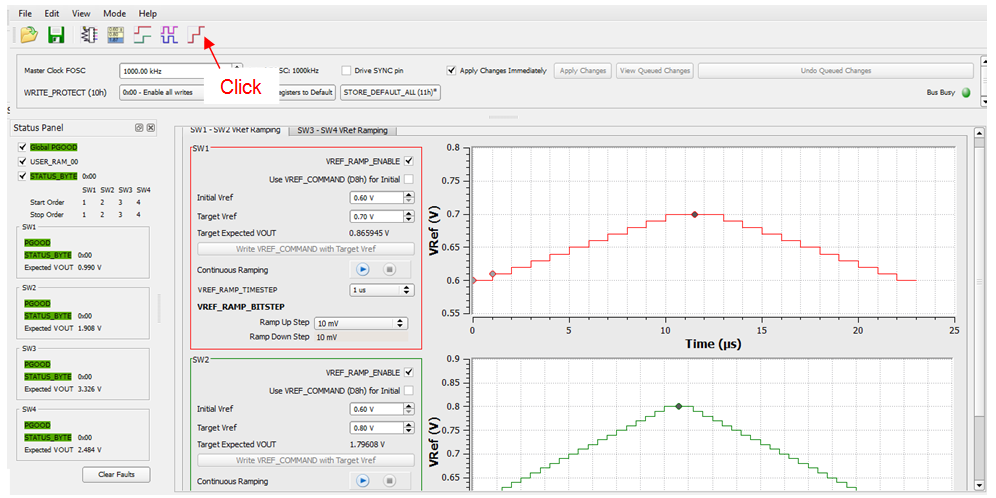Click the green save disk icon

(57, 34)
